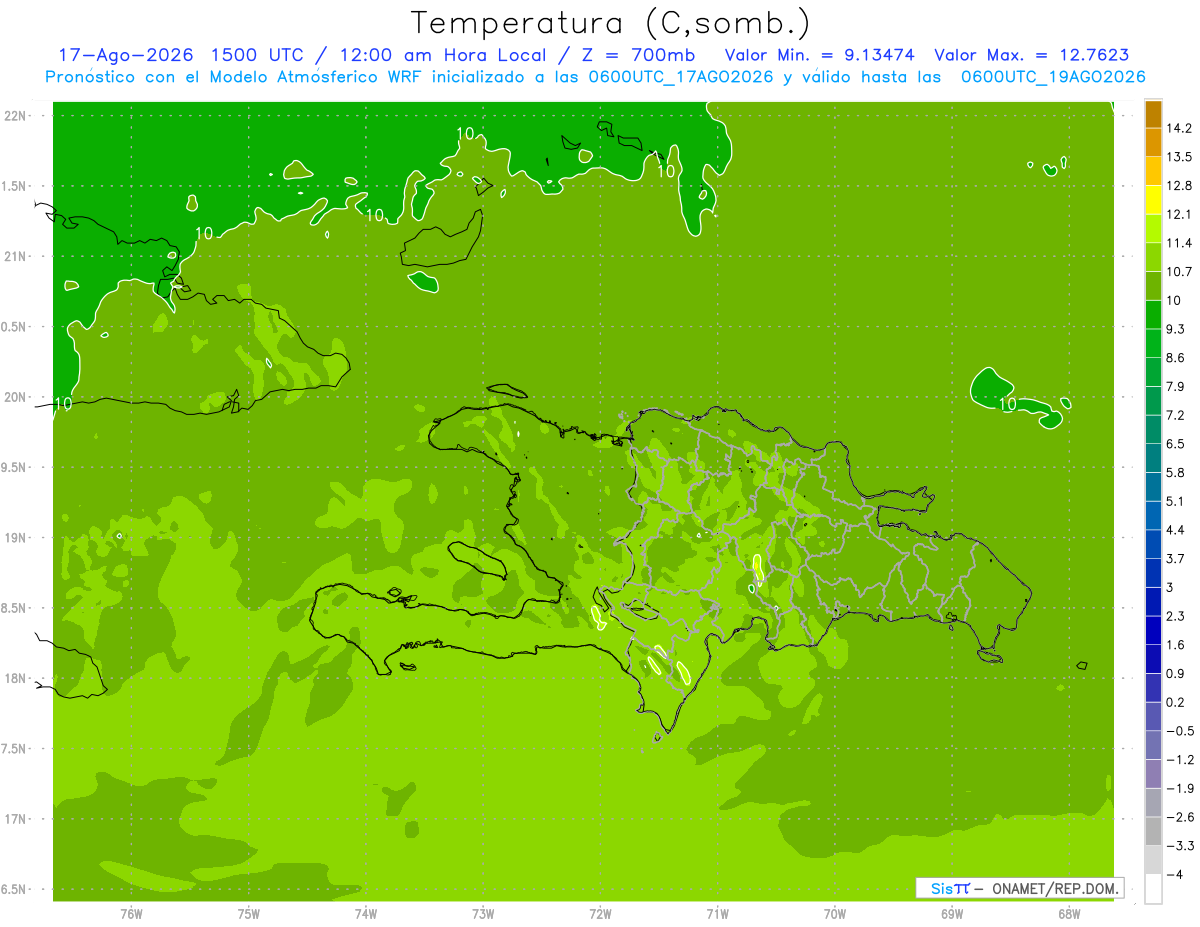This screenshot has width=1200, height=927.
Task: Click the "7.9" color scale value
Action: coord(1175,386)
